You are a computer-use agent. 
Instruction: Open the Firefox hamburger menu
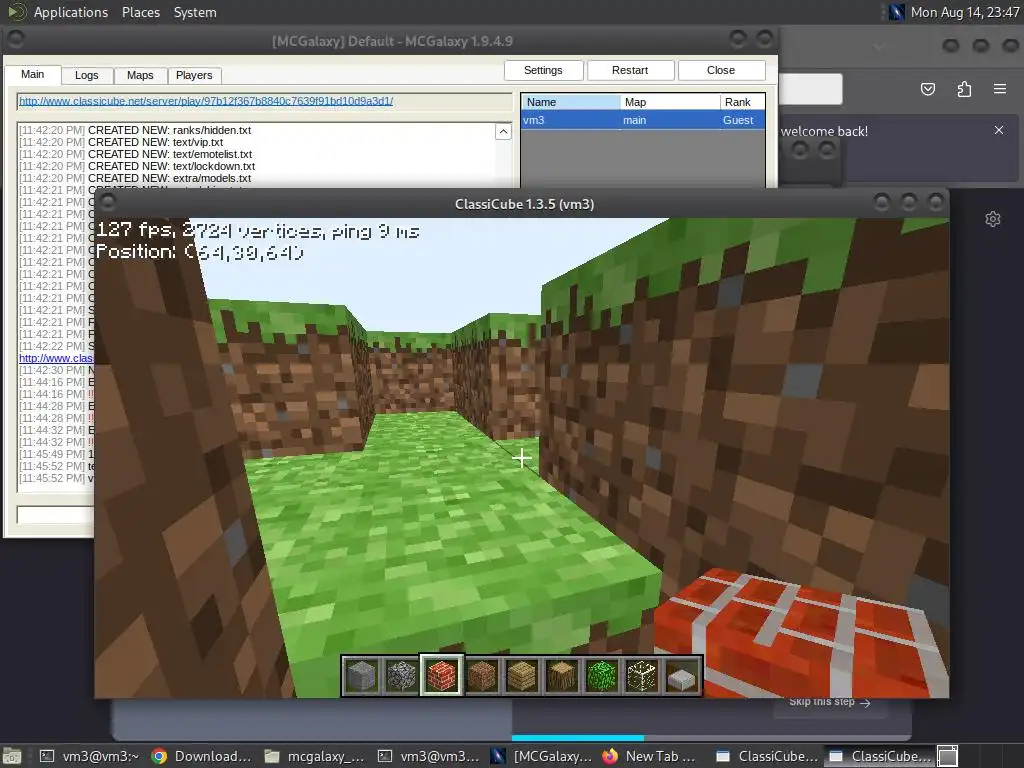(1000, 89)
